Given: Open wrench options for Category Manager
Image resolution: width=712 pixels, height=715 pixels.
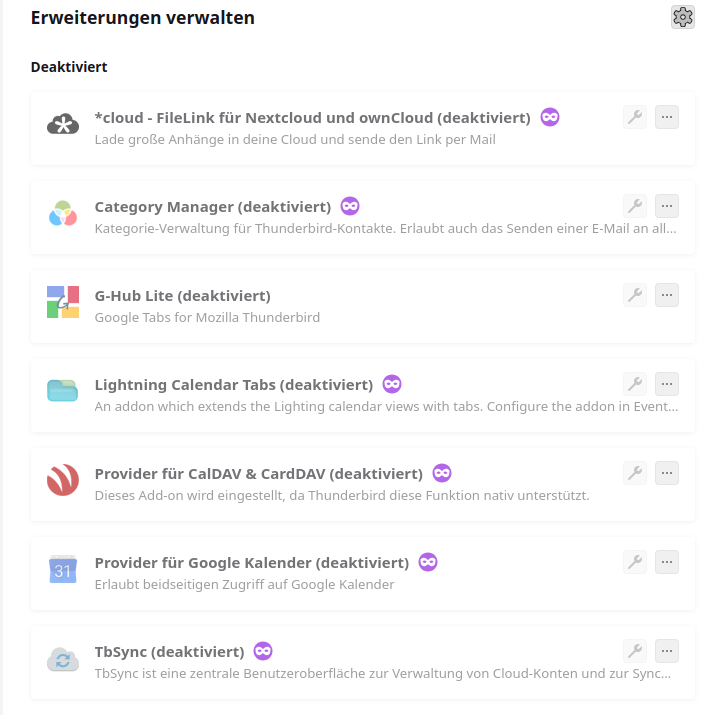Looking at the screenshot, I should [634, 206].
